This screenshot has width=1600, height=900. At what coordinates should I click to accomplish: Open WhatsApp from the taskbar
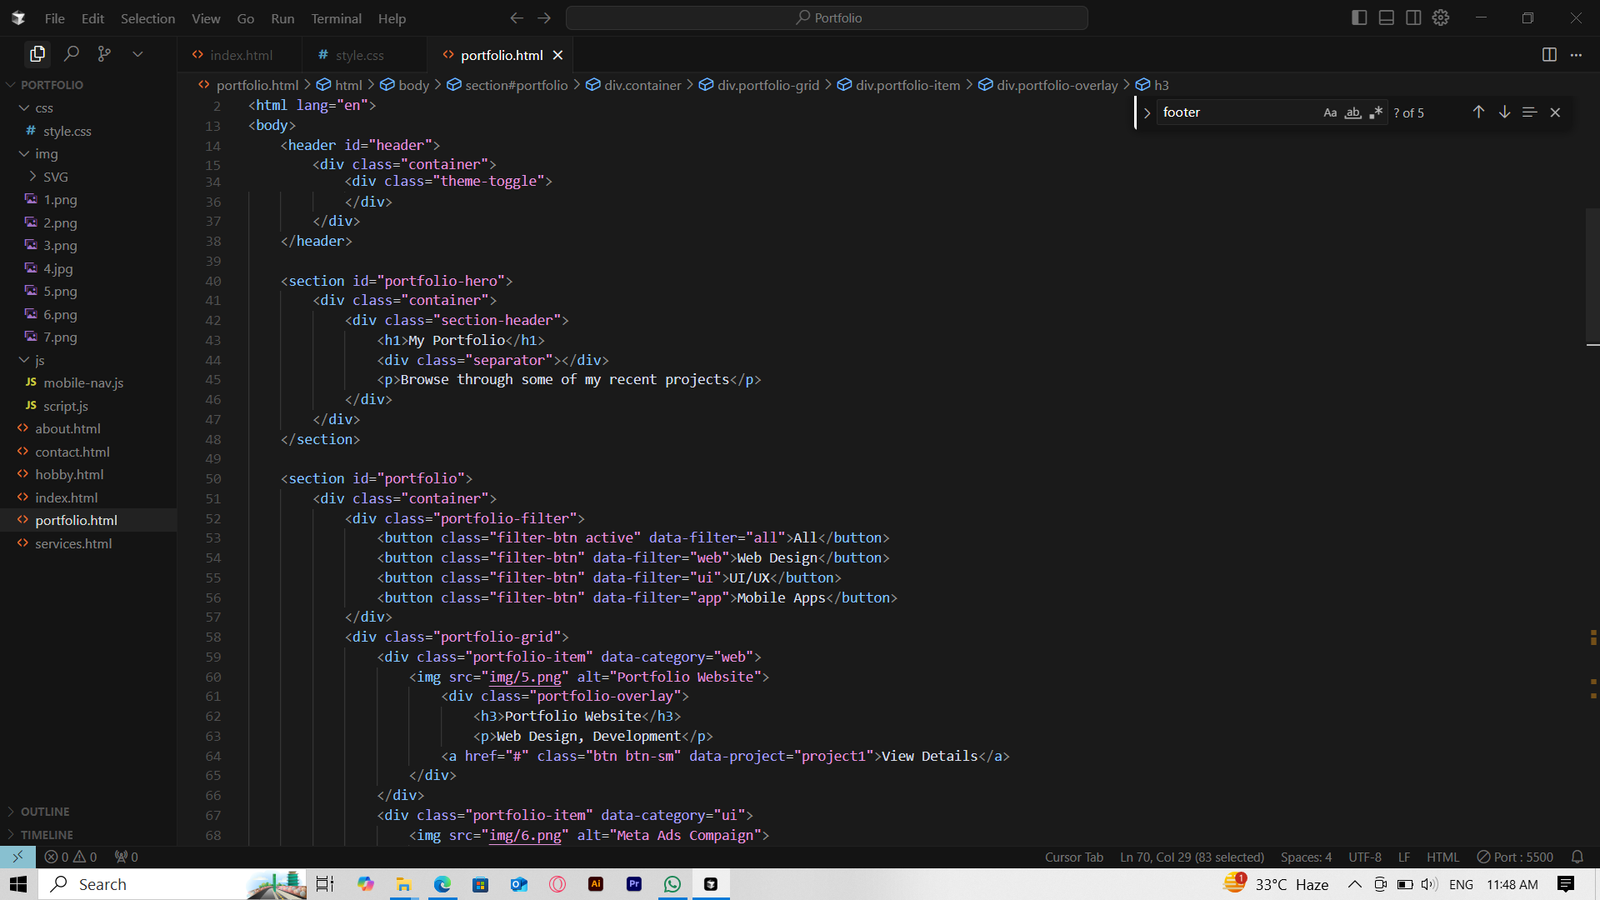pos(672,884)
